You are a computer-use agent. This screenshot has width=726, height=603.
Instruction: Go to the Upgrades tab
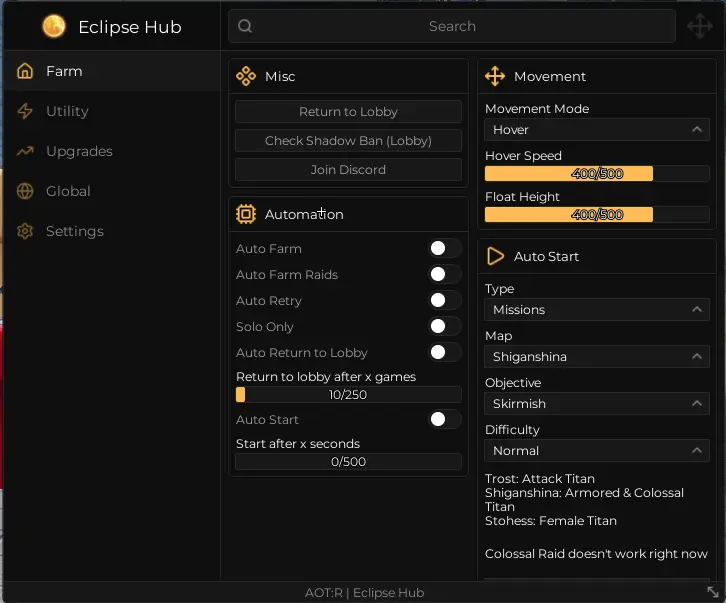tap(112, 151)
